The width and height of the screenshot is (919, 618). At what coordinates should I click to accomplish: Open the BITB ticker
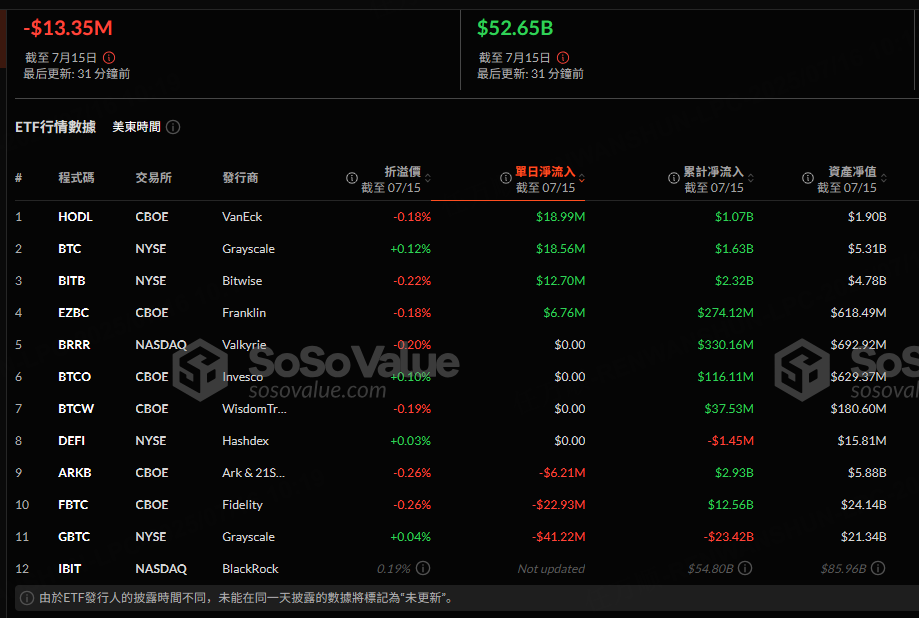click(x=72, y=281)
